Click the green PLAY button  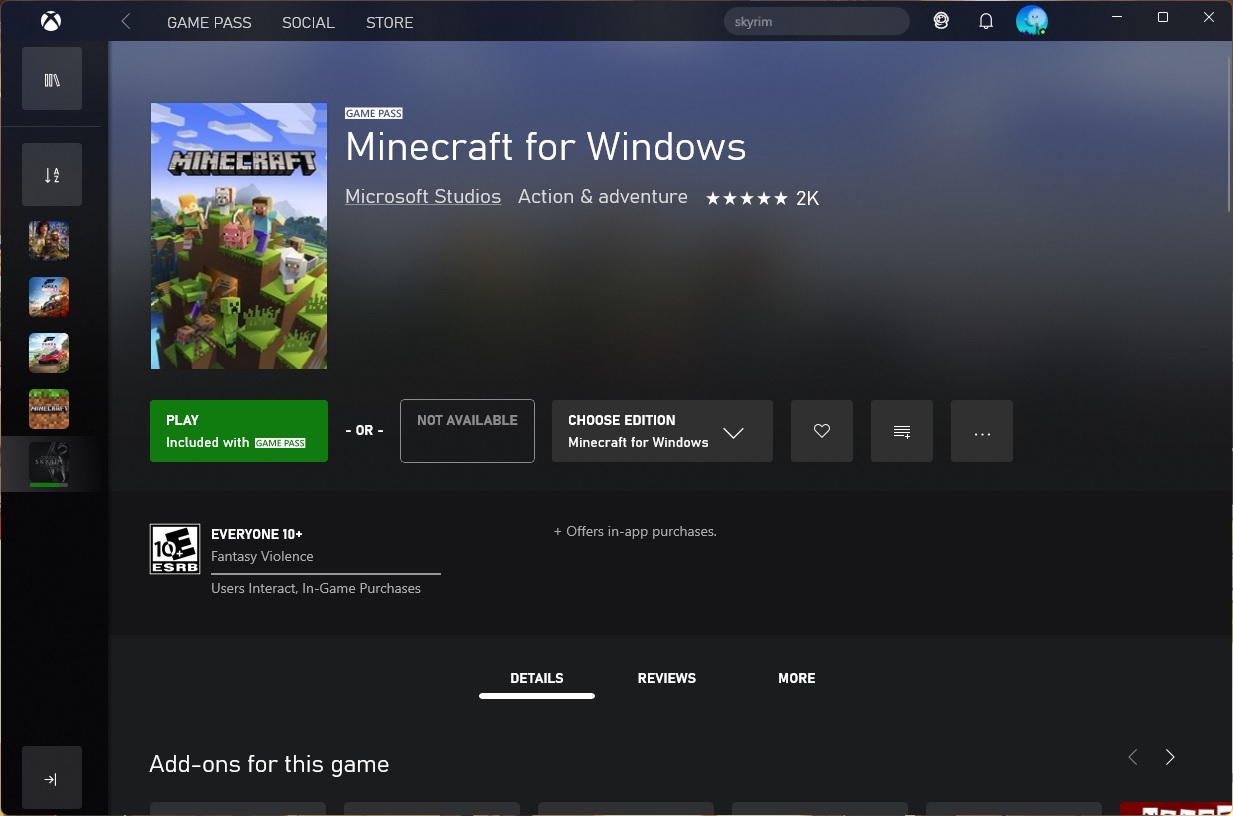pos(239,431)
